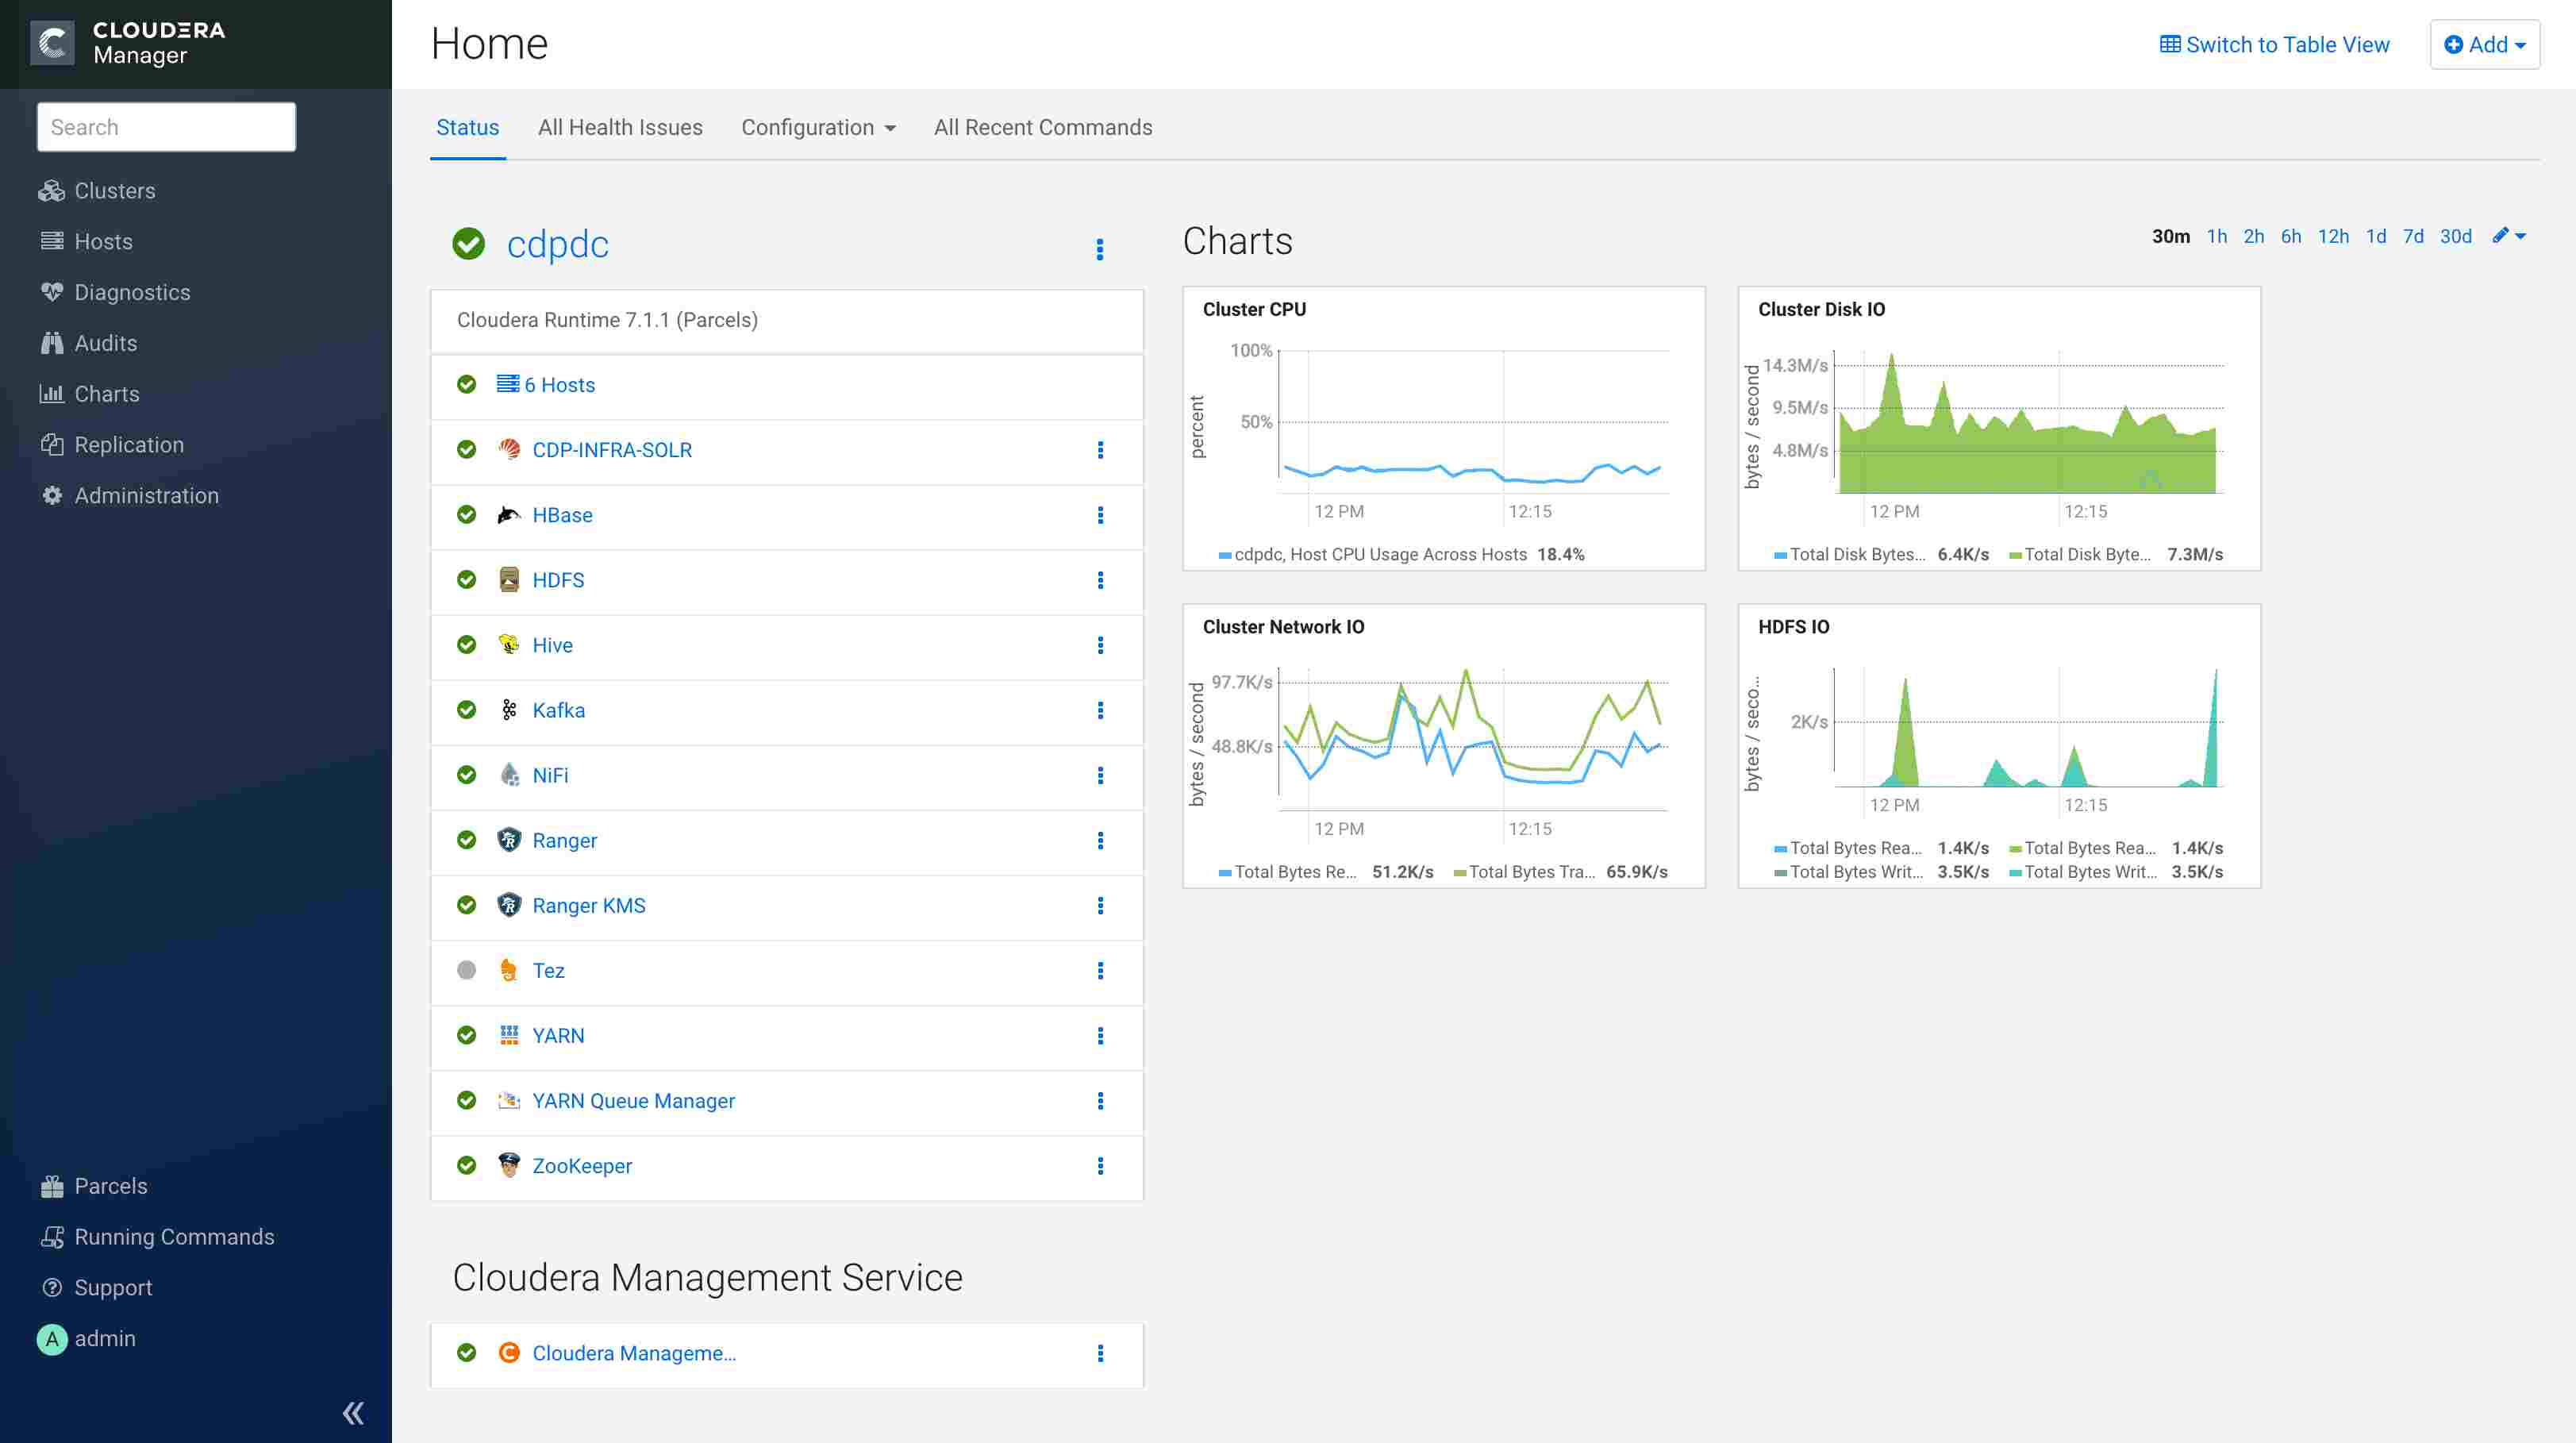Collapse the sidebar with the double-chevron icon
The height and width of the screenshot is (1443, 2576).
(x=353, y=1413)
